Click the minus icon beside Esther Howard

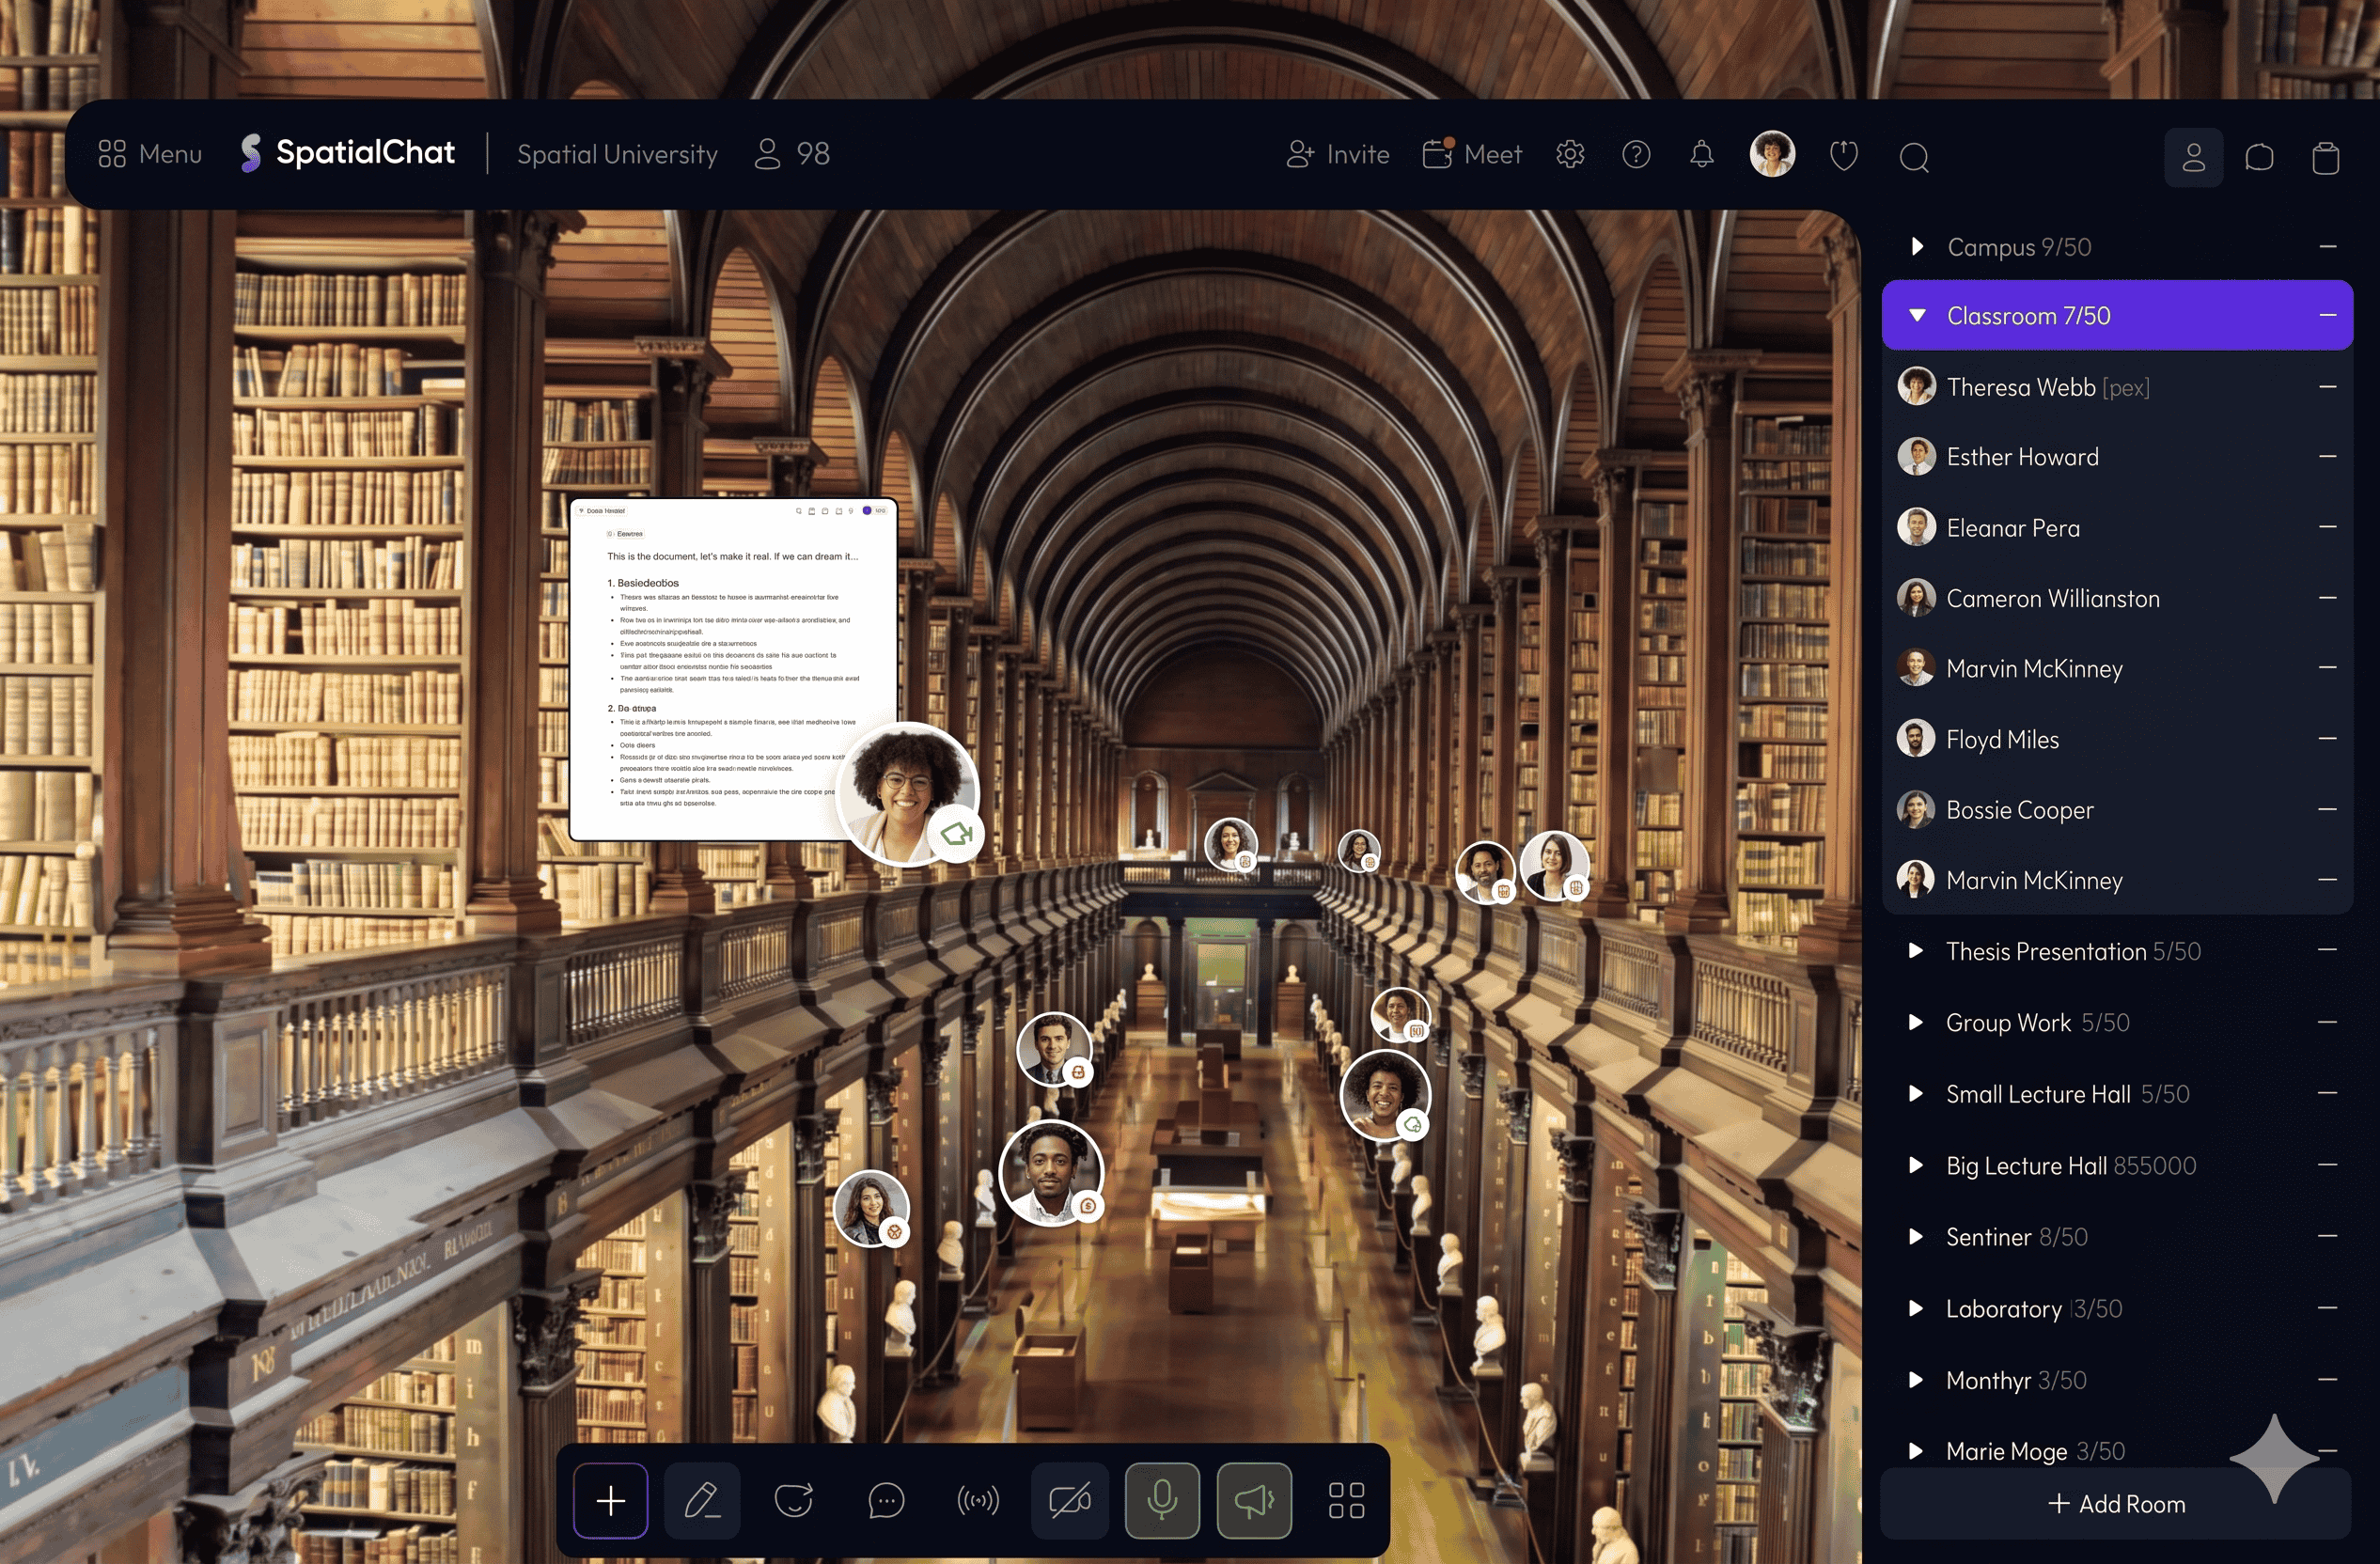click(x=2328, y=456)
